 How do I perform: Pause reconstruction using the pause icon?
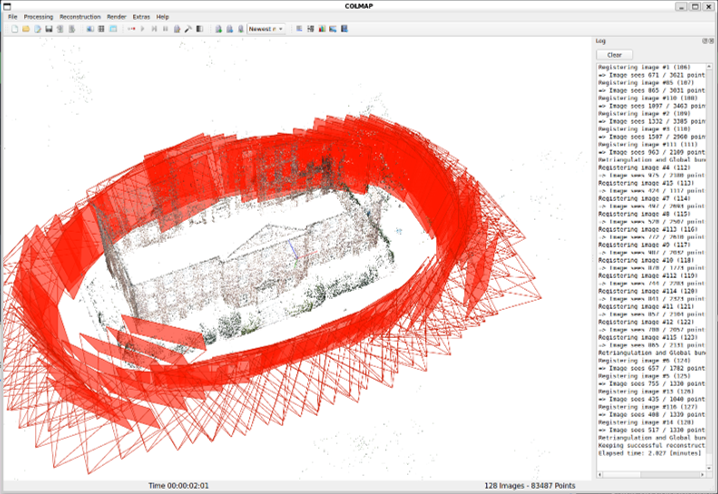[165, 29]
